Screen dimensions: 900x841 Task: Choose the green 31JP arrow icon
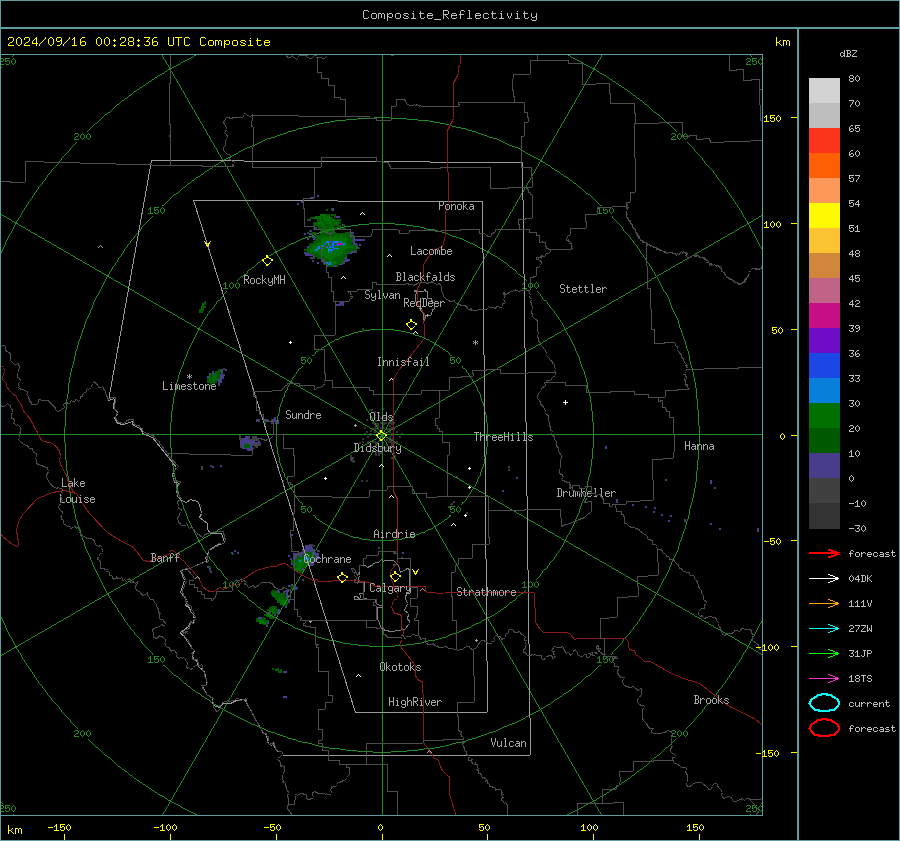click(824, 653)
